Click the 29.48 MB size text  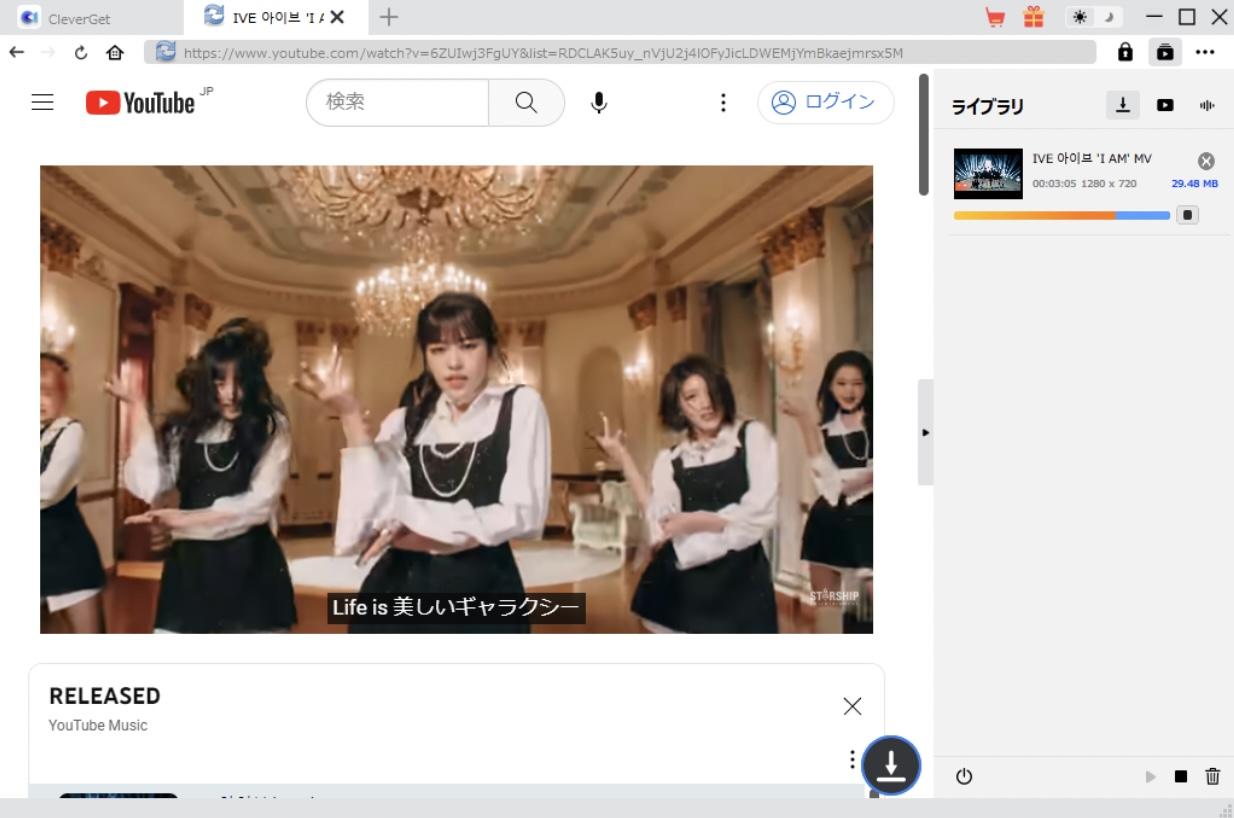tap(1195, 184)
